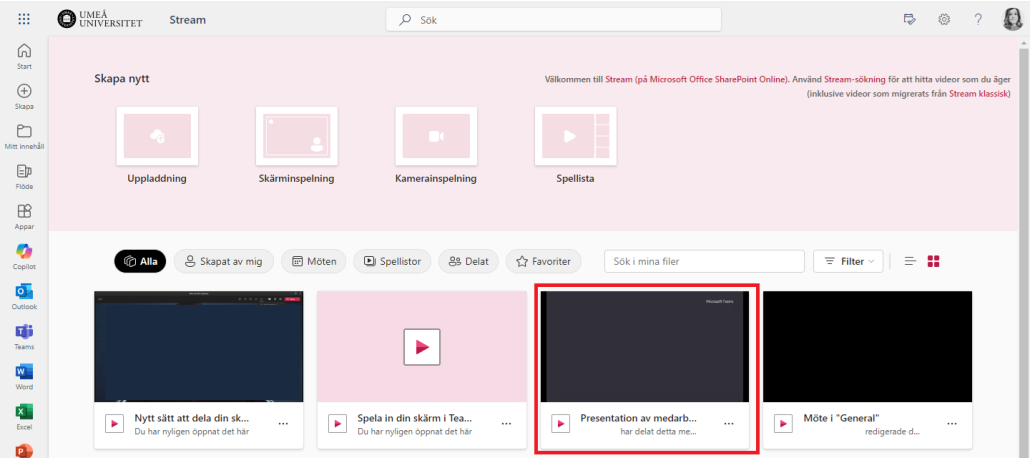Open more options for Nytt sätt video

point(283,424)
